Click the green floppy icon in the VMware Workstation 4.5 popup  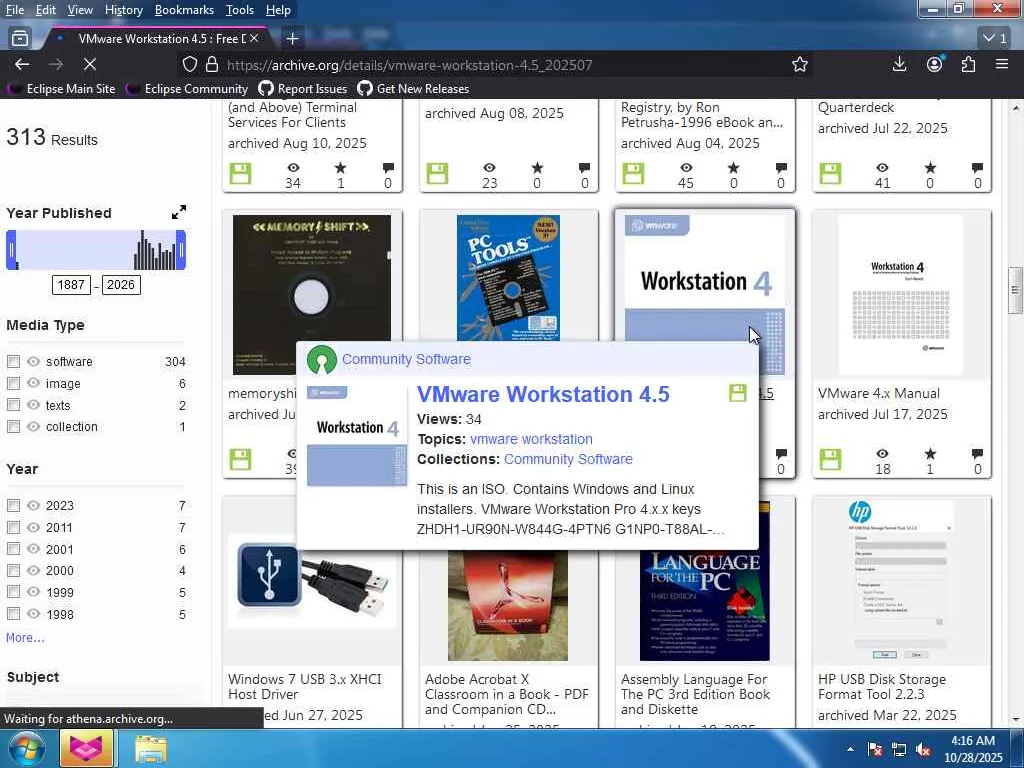(x=737, y=392)
